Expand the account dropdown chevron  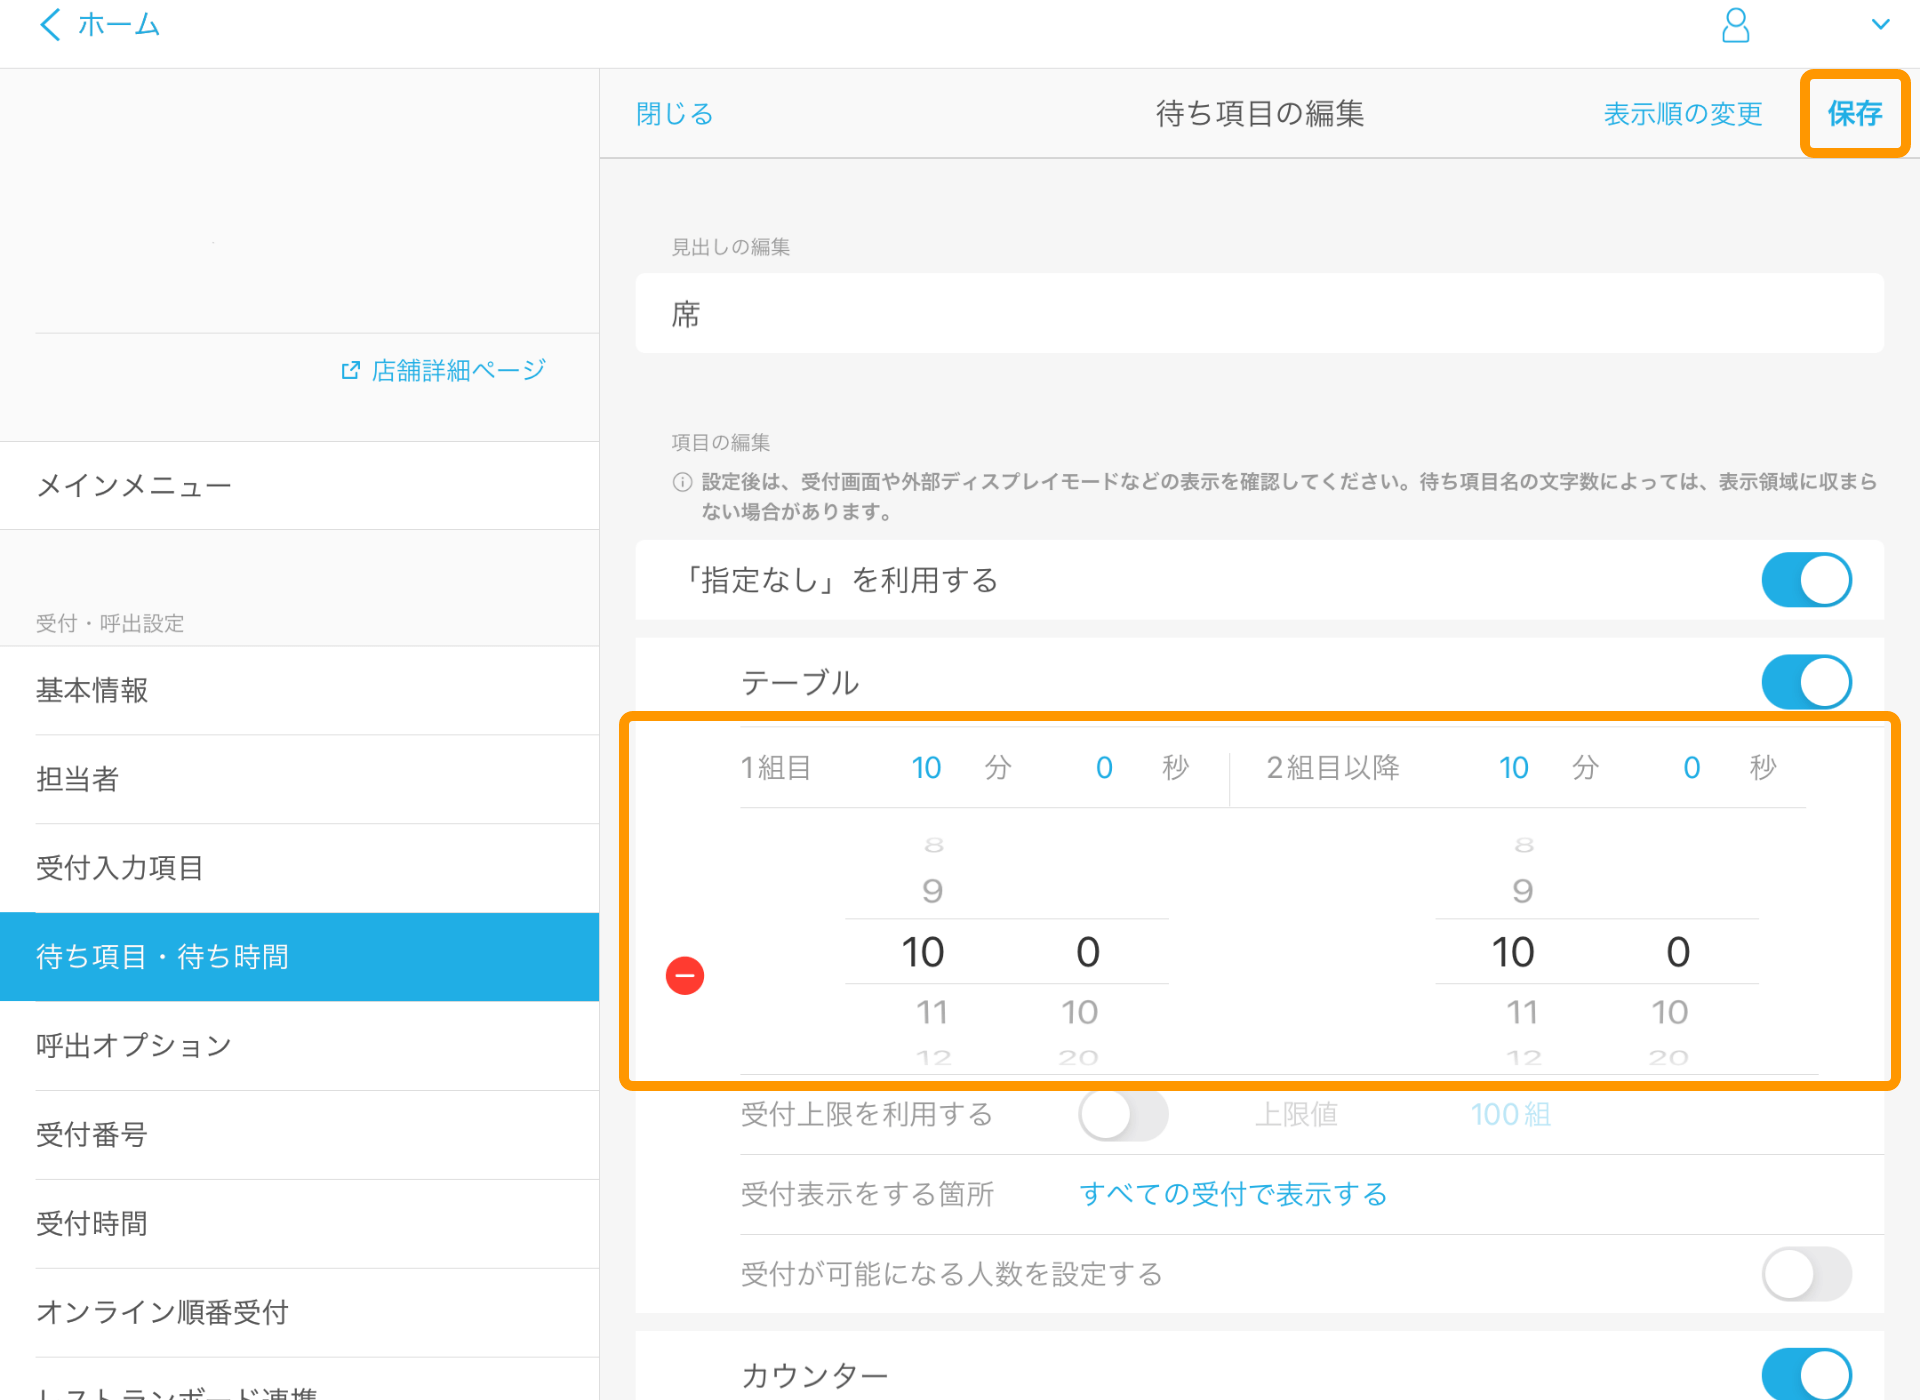coord(1880,24)
